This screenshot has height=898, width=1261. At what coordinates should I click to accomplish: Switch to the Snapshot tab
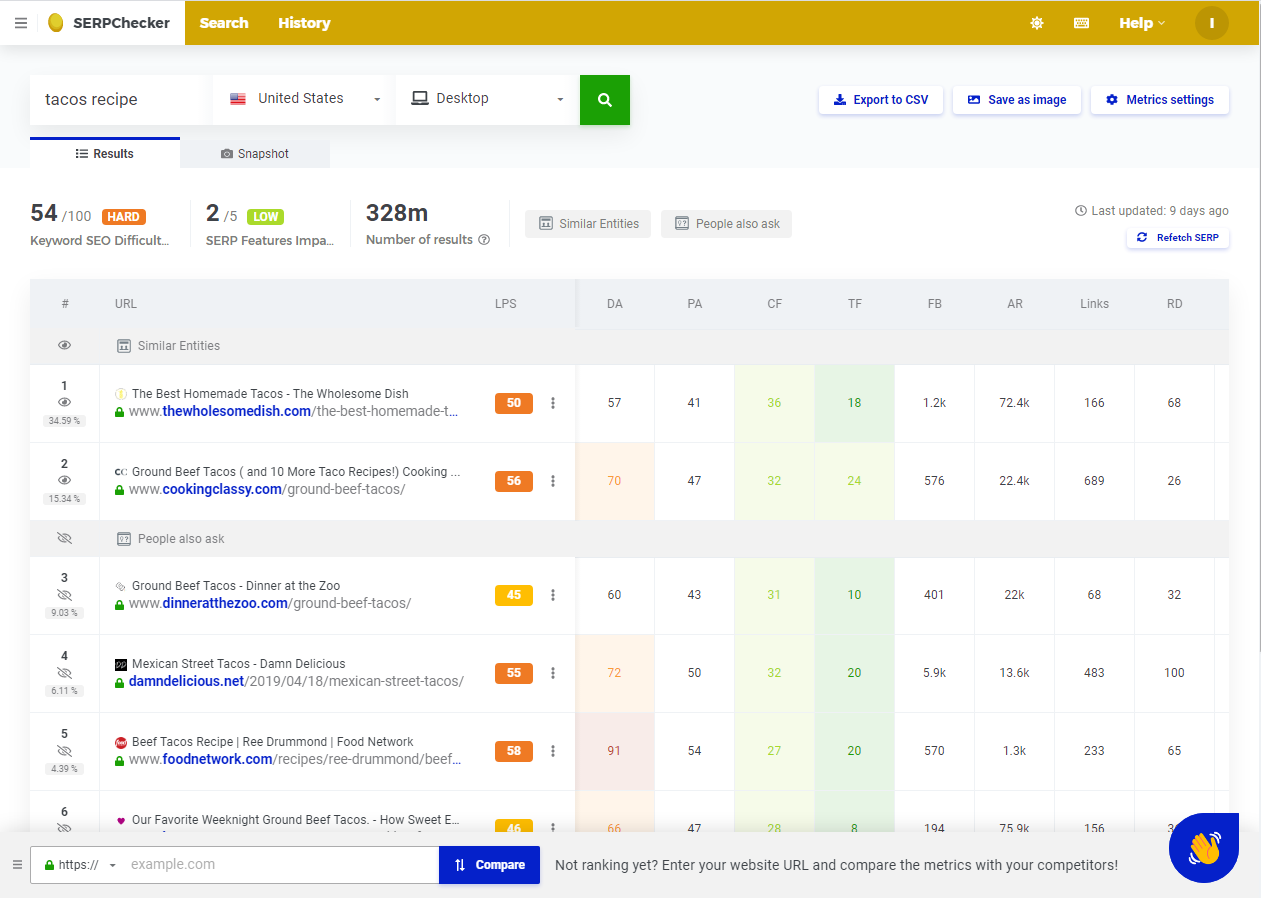click(255, 154)
